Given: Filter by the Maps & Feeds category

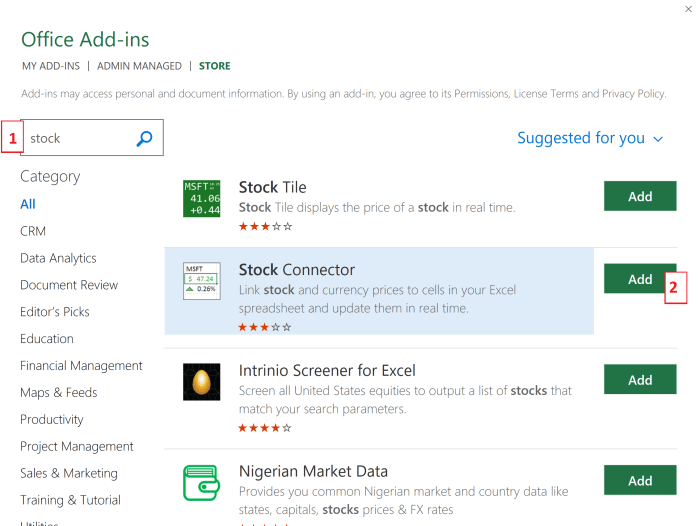Looking at the screenshot, I should click(58, 392).
